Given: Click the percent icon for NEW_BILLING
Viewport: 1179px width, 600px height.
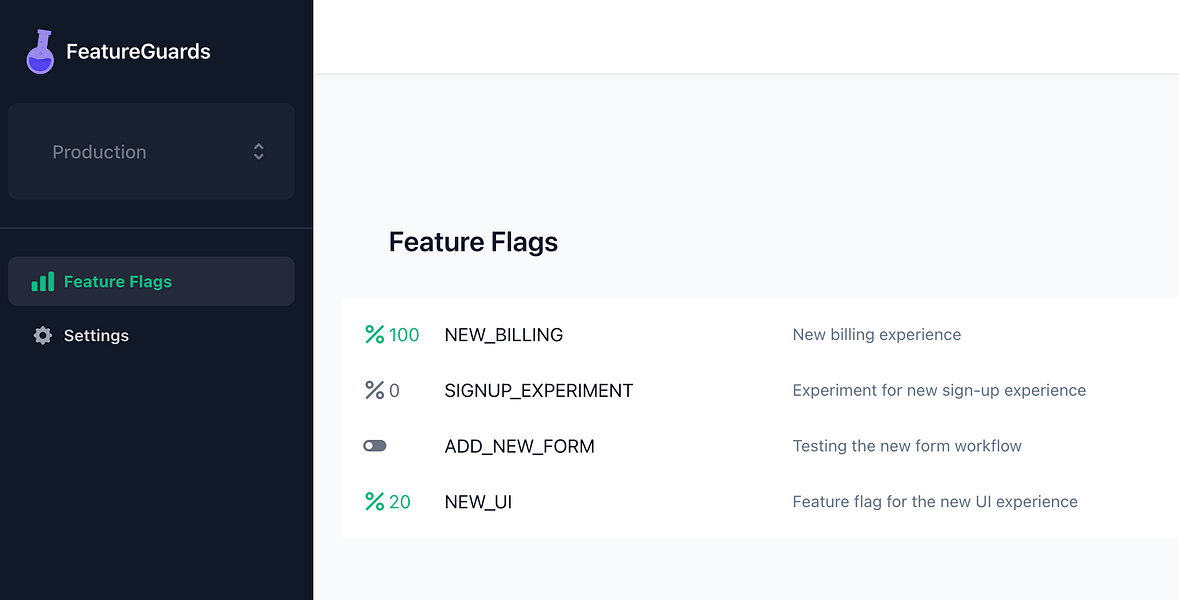Looking at the screenshot, I should click(x=374, y=335).
